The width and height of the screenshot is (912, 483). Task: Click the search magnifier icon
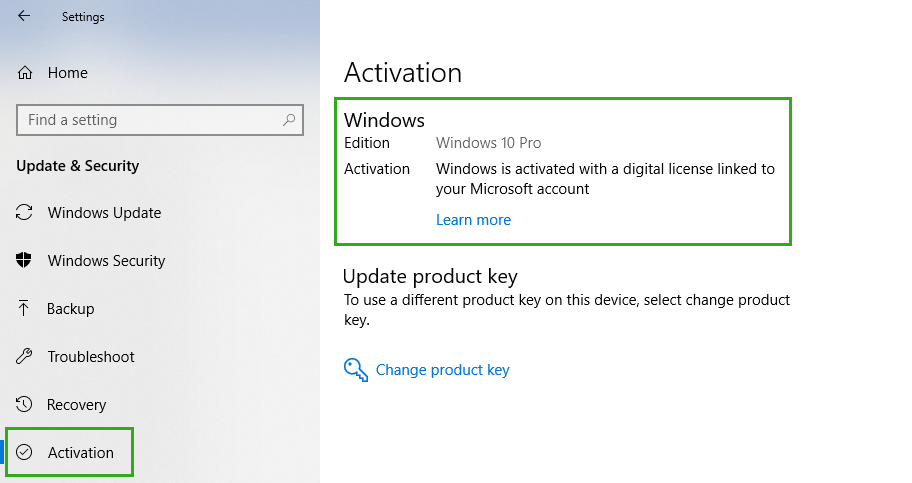tap(289, 120)
